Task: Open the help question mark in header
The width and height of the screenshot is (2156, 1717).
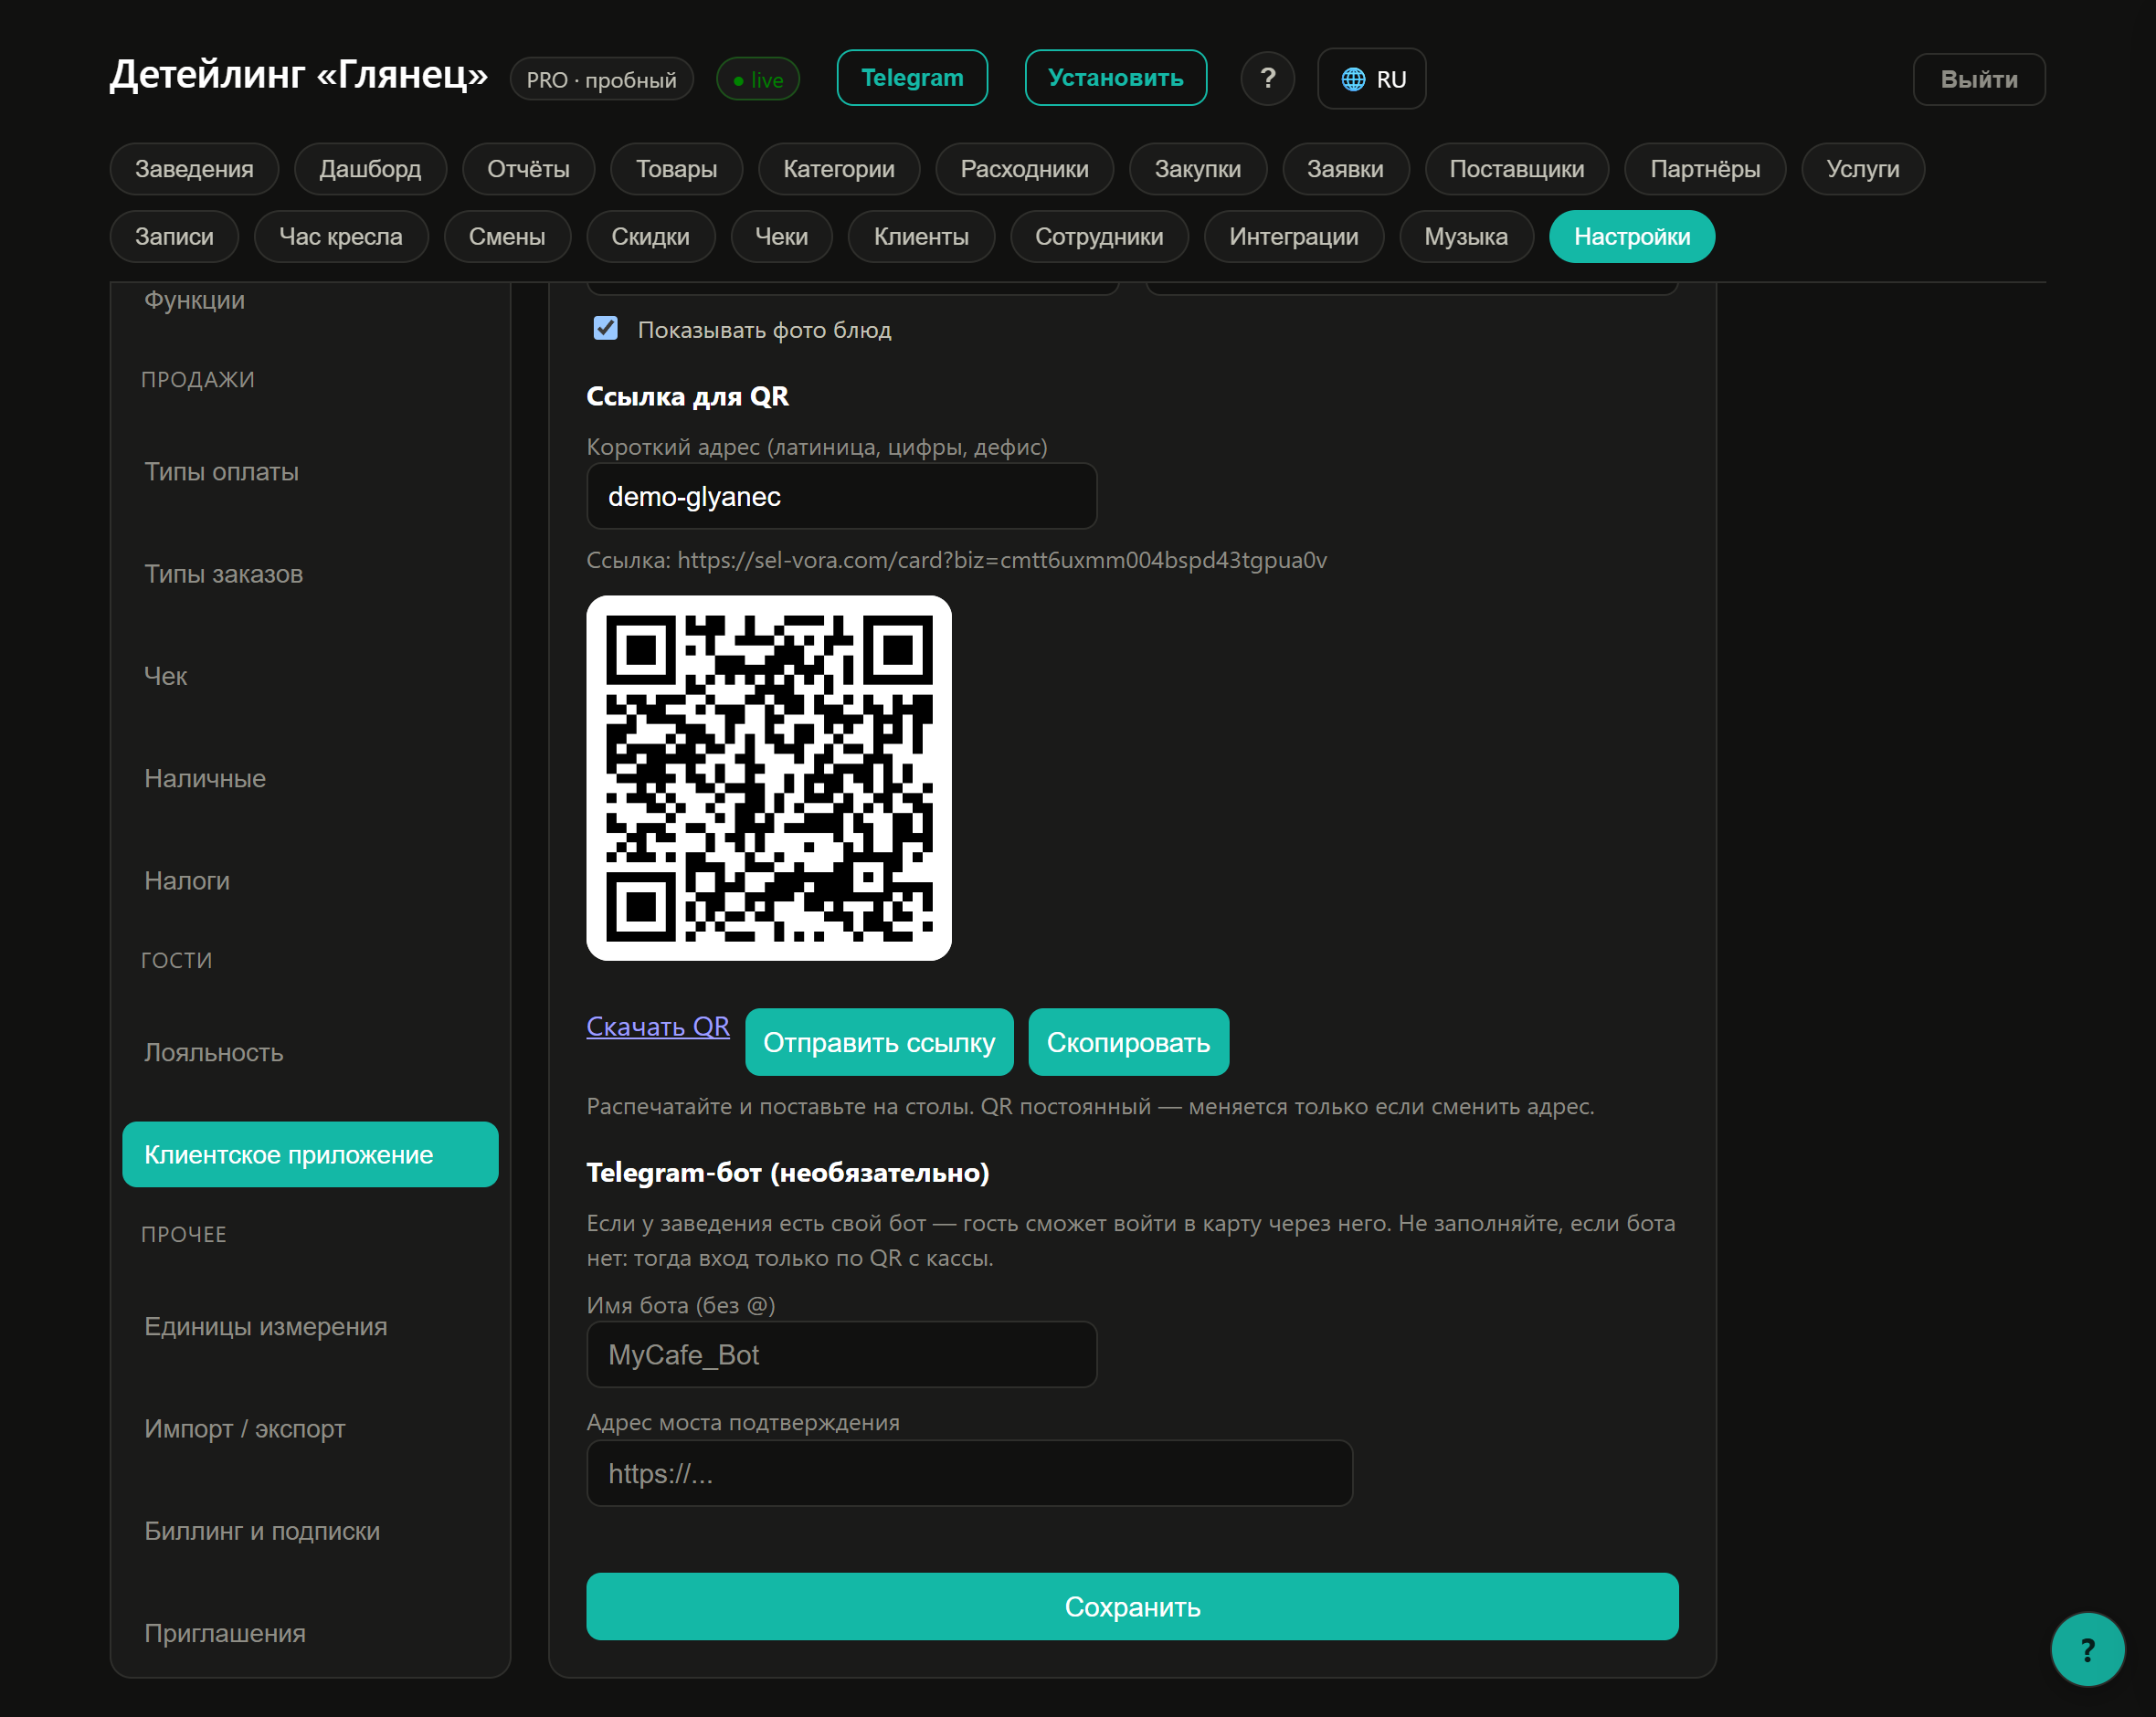Action: (1267, 78)
